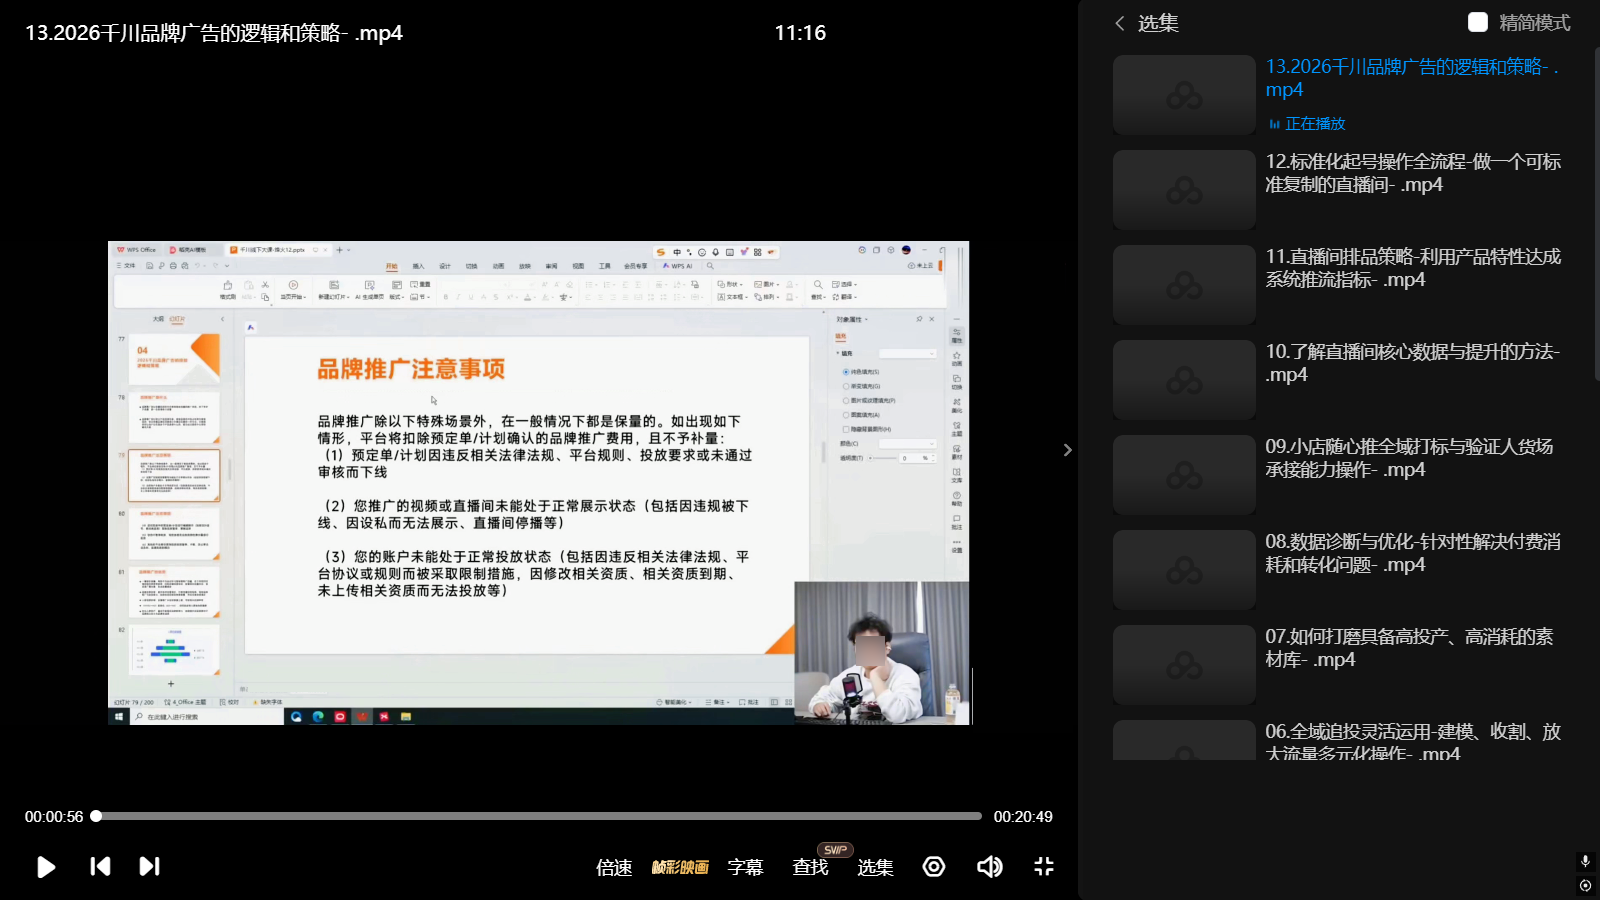The height and width of the screenshot is (900, 1600).
Task: Select title '10.了解直播间核心数据与提升的方法'
Action: point(1412,363)
